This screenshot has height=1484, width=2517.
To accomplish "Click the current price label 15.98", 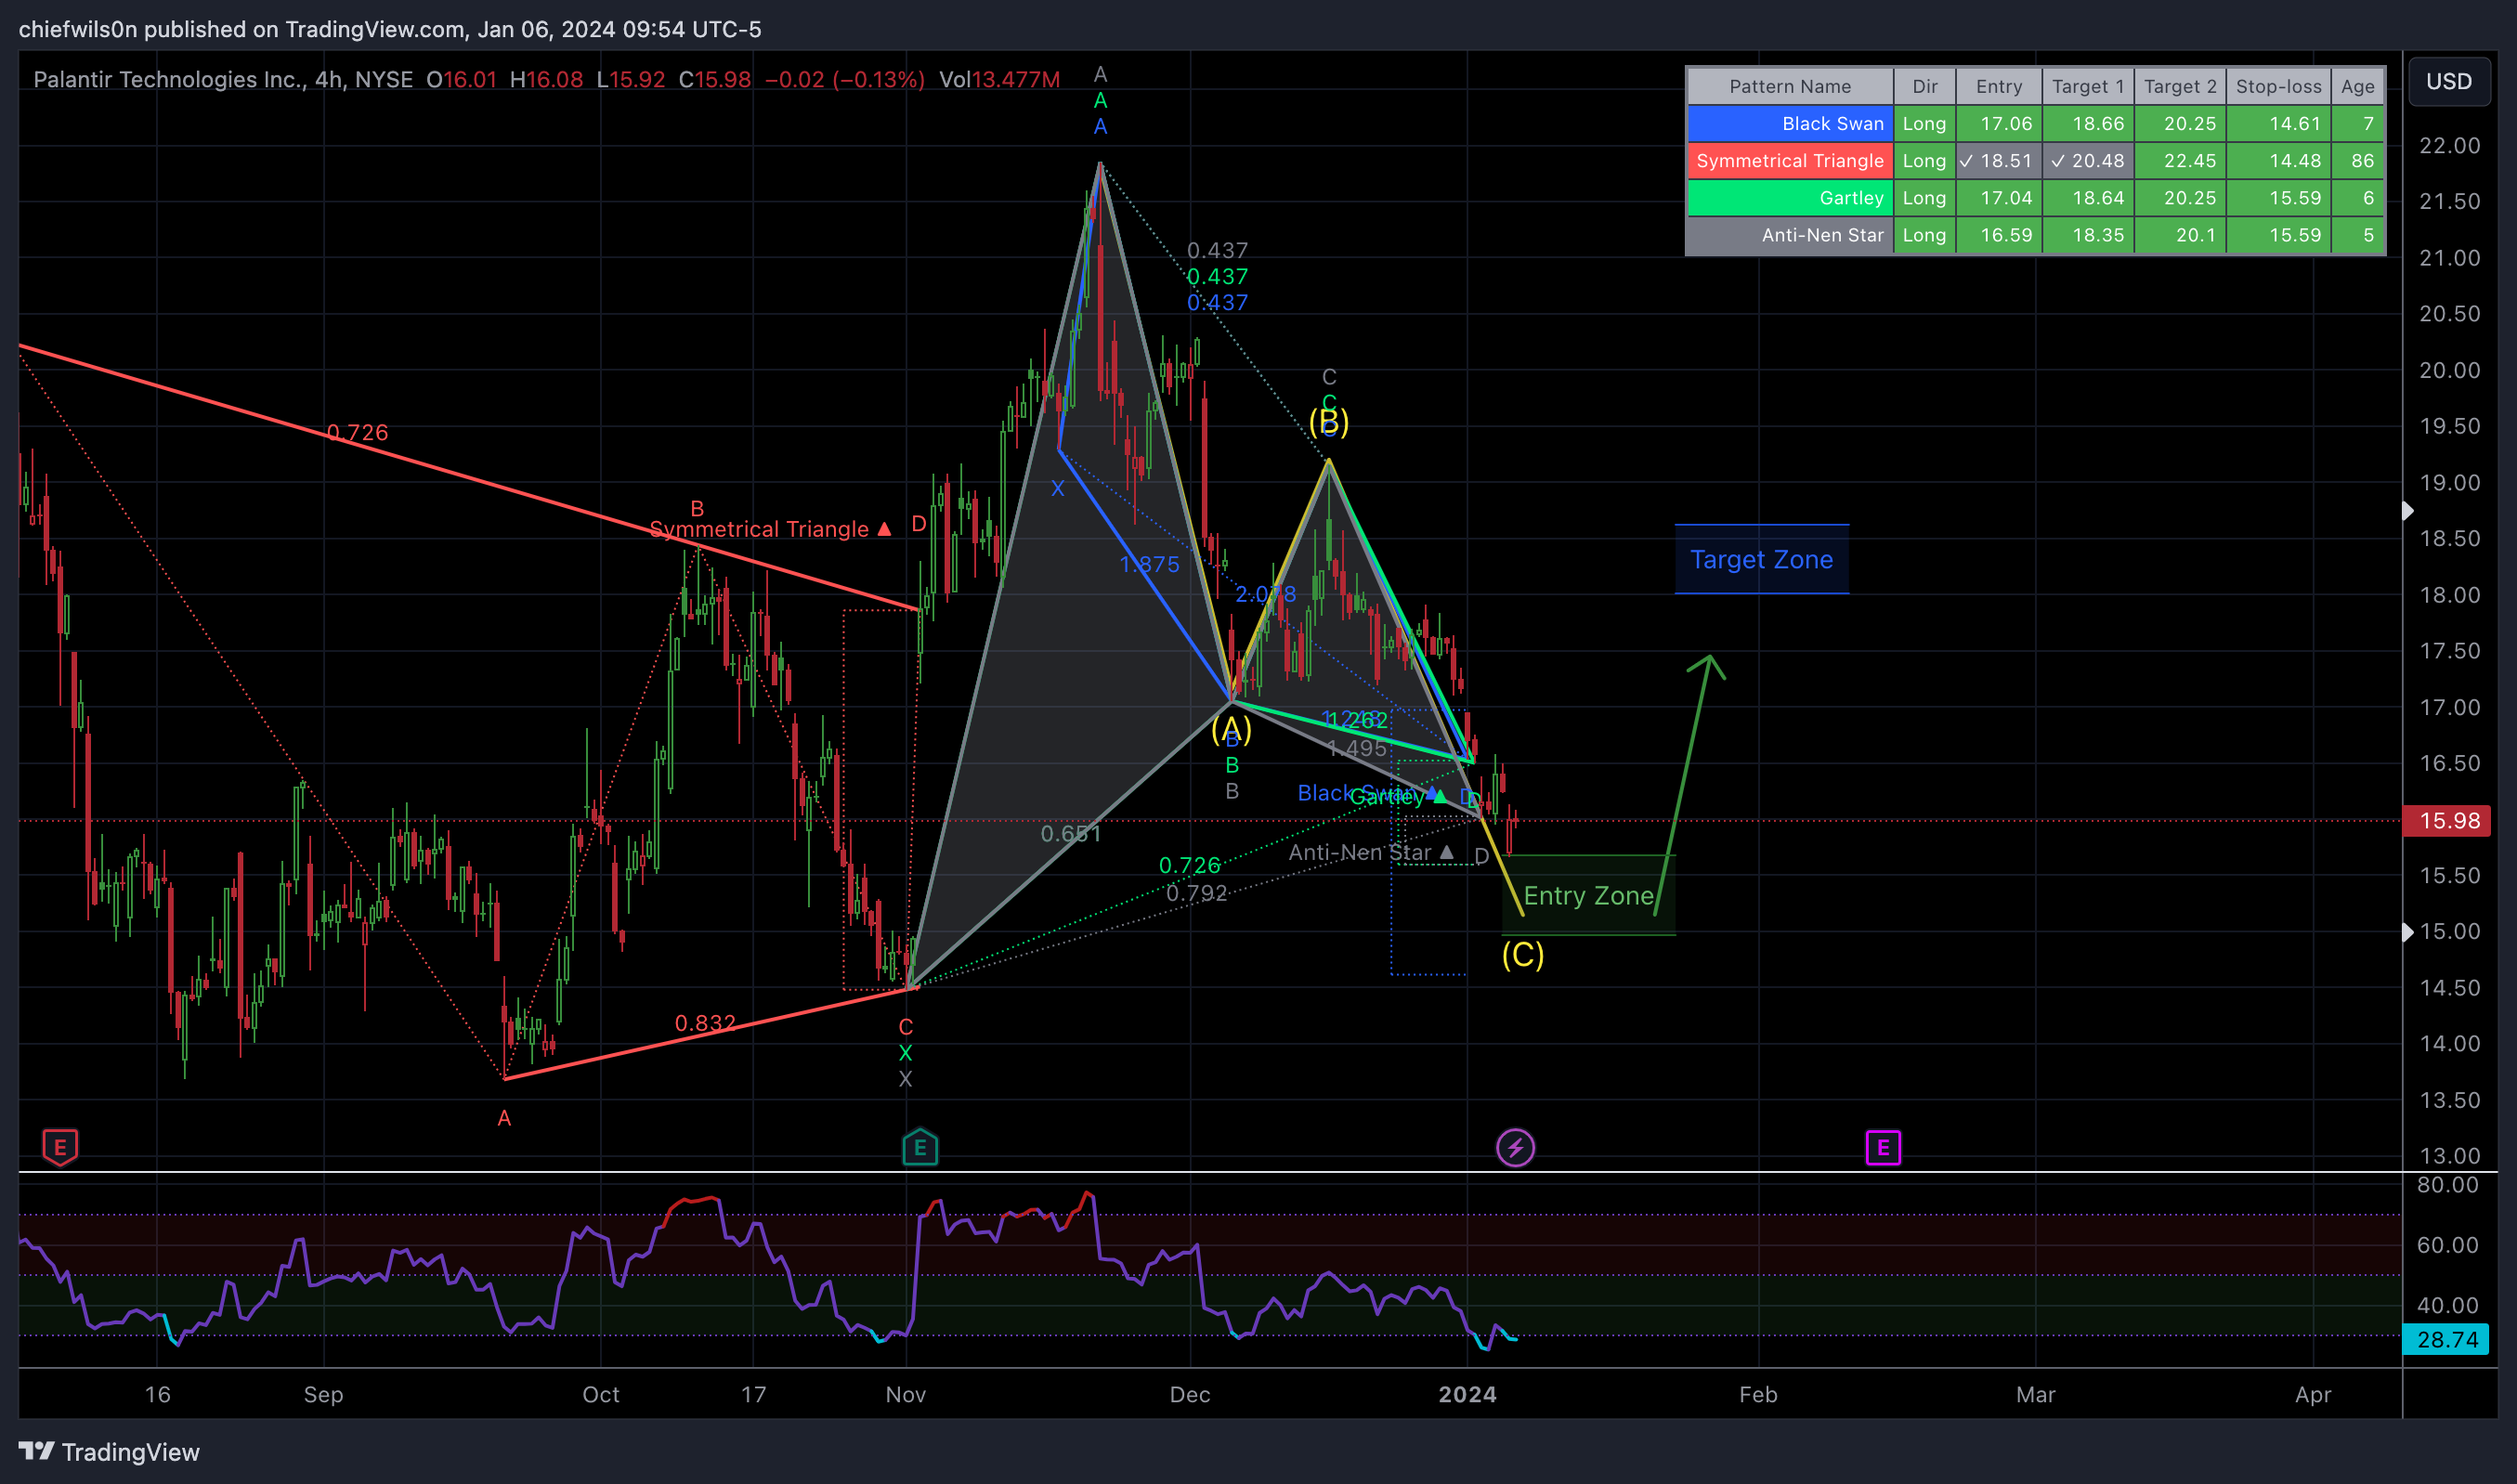I will [2448, 821].
